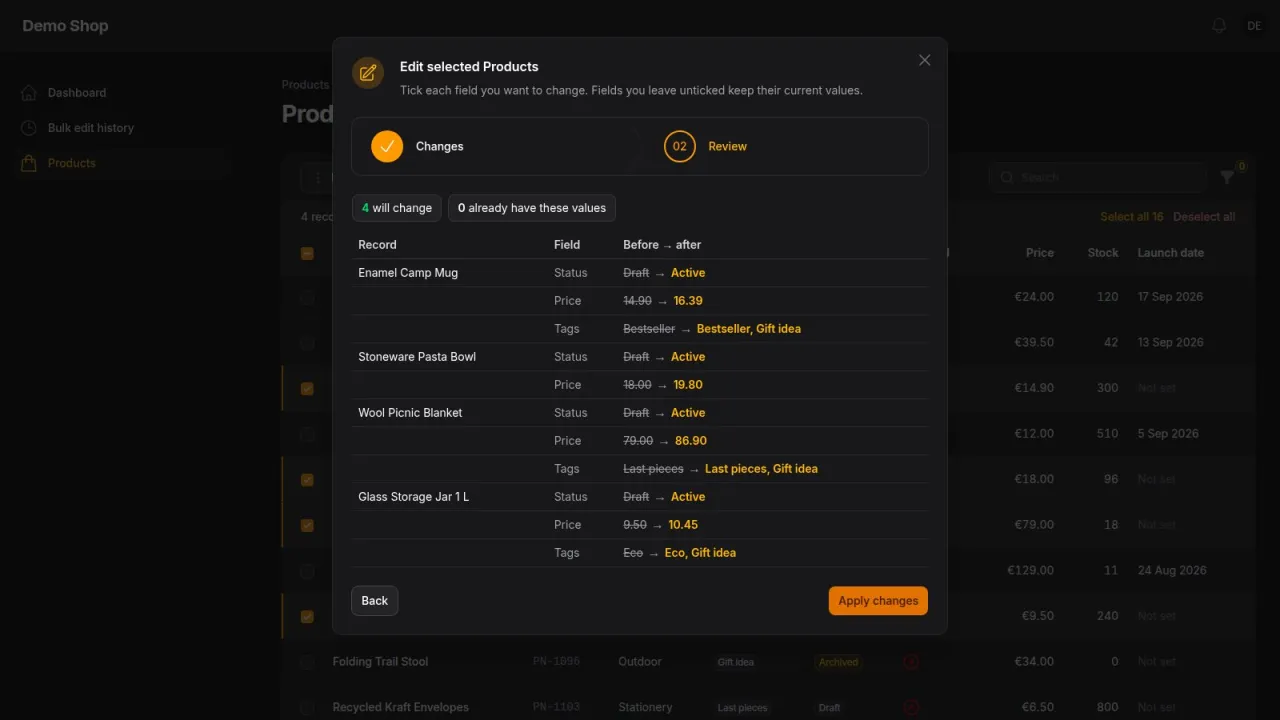1280x720 pixels.
Task: Open the table filter funnel icon
Action: [x=1228, y=177]
